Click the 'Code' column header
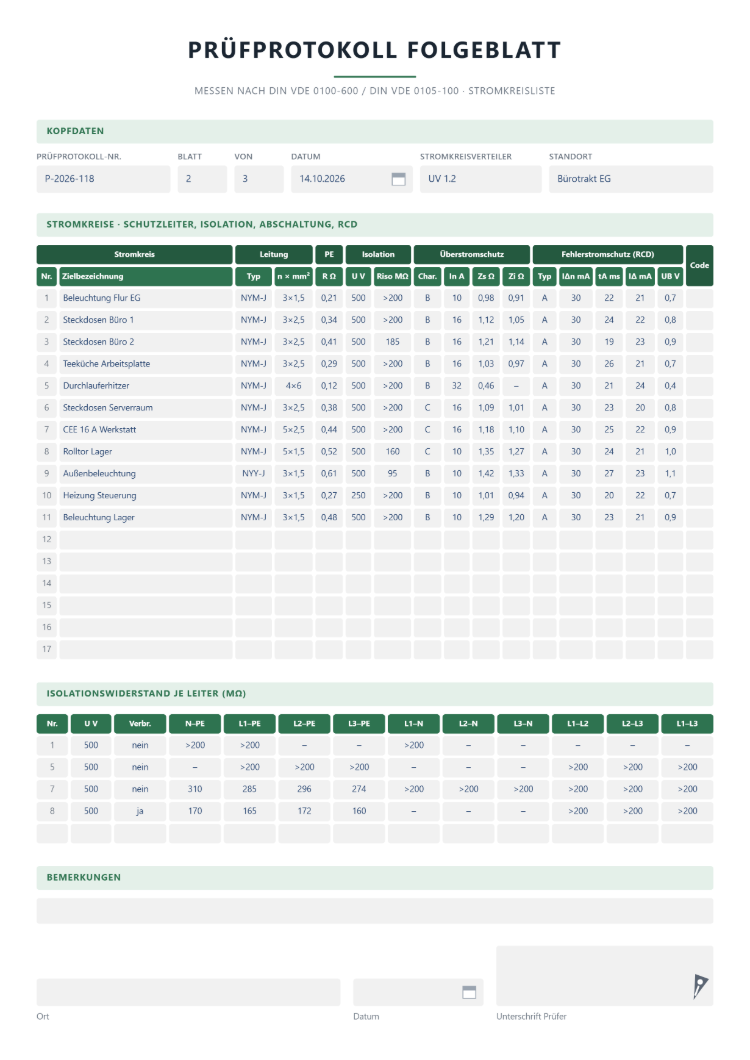The image size is (750, 1060). 699,265
